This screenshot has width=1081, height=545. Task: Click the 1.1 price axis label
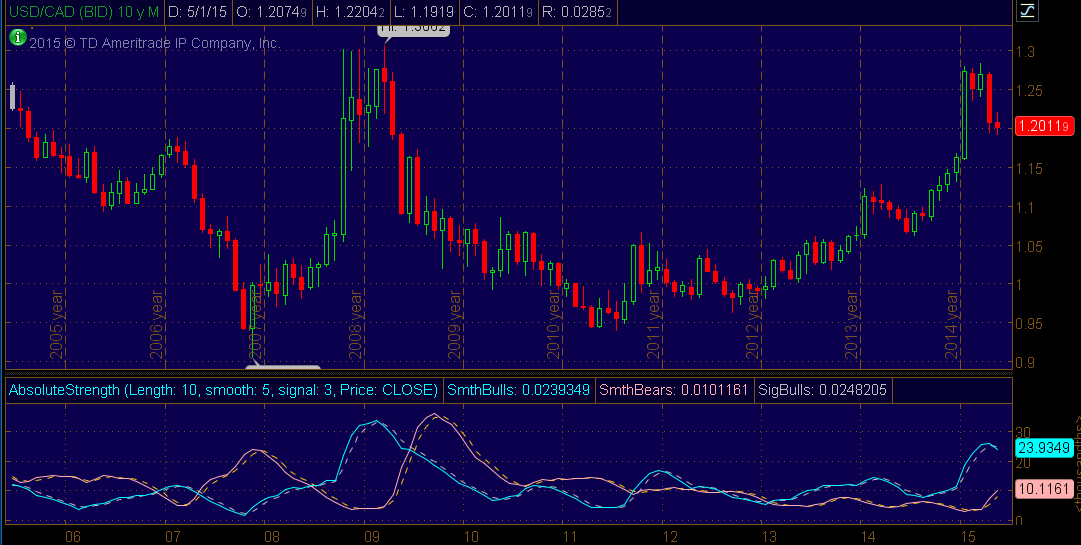(1025, 207)
